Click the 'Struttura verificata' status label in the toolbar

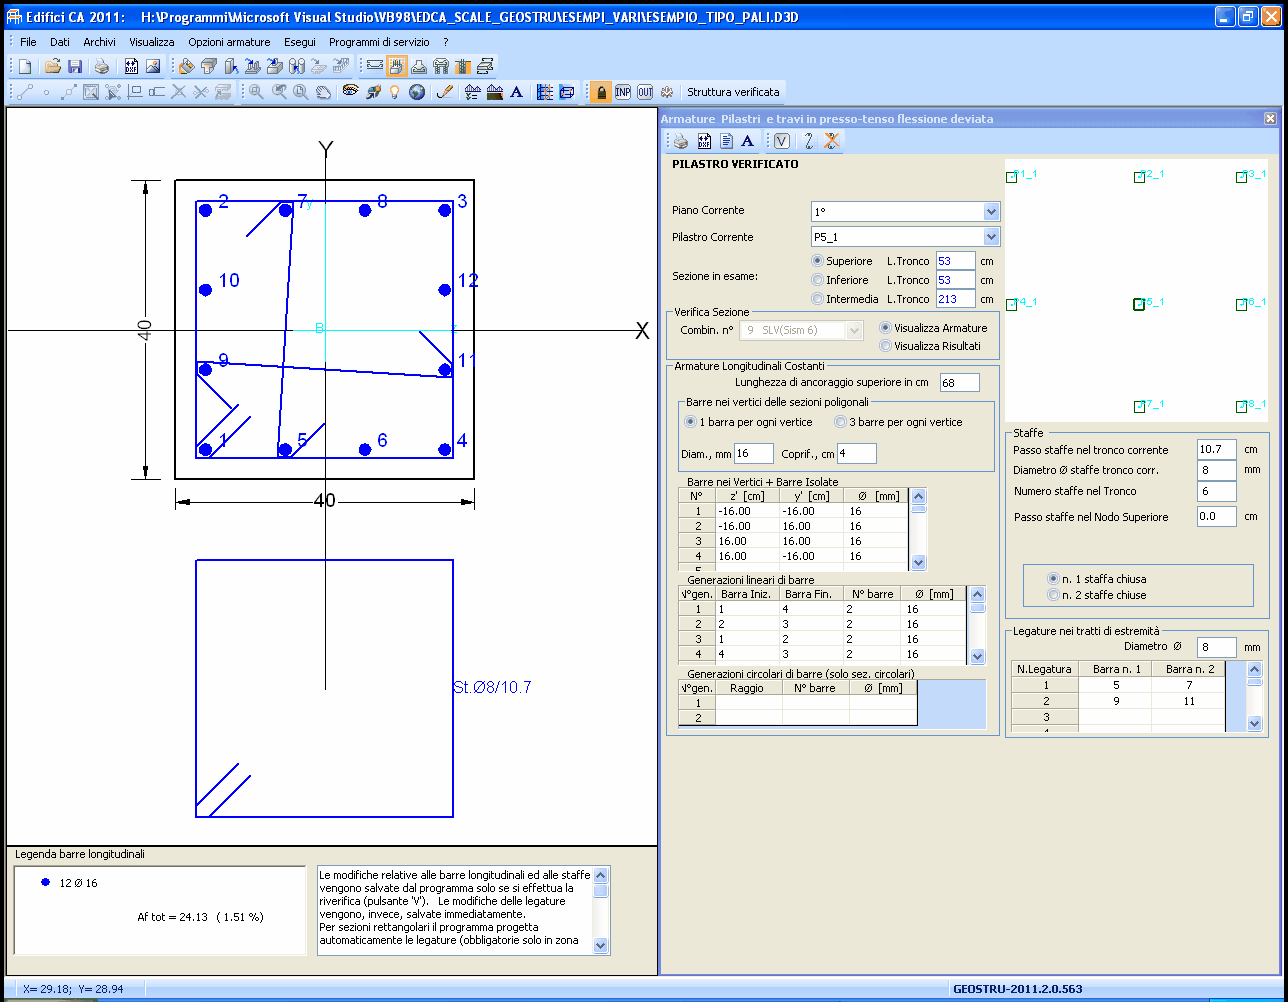coord(733,92)
